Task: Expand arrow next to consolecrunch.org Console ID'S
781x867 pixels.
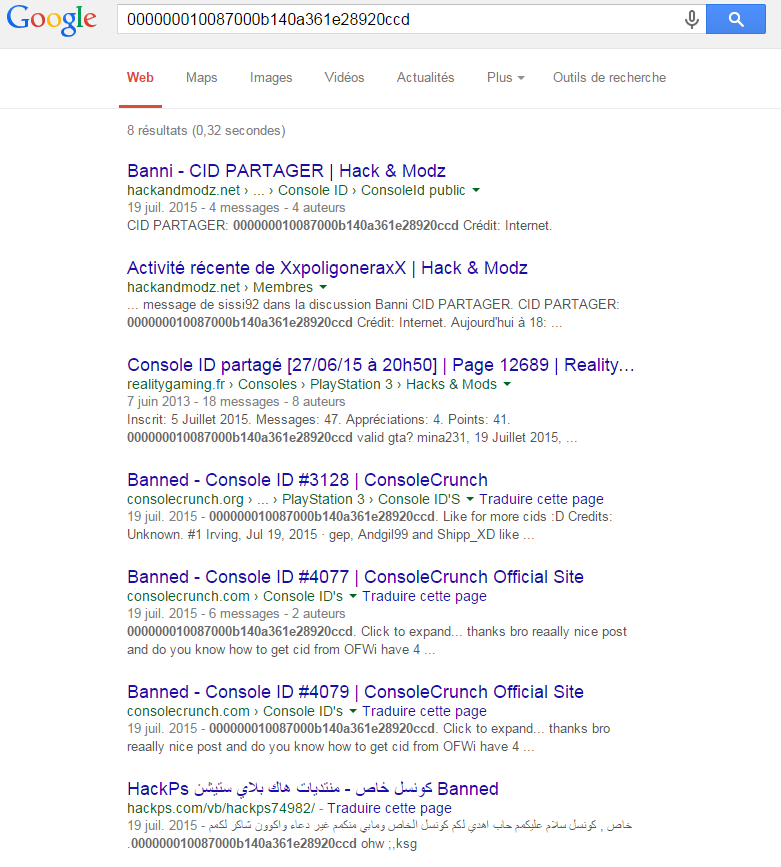Action: point(470,499)
